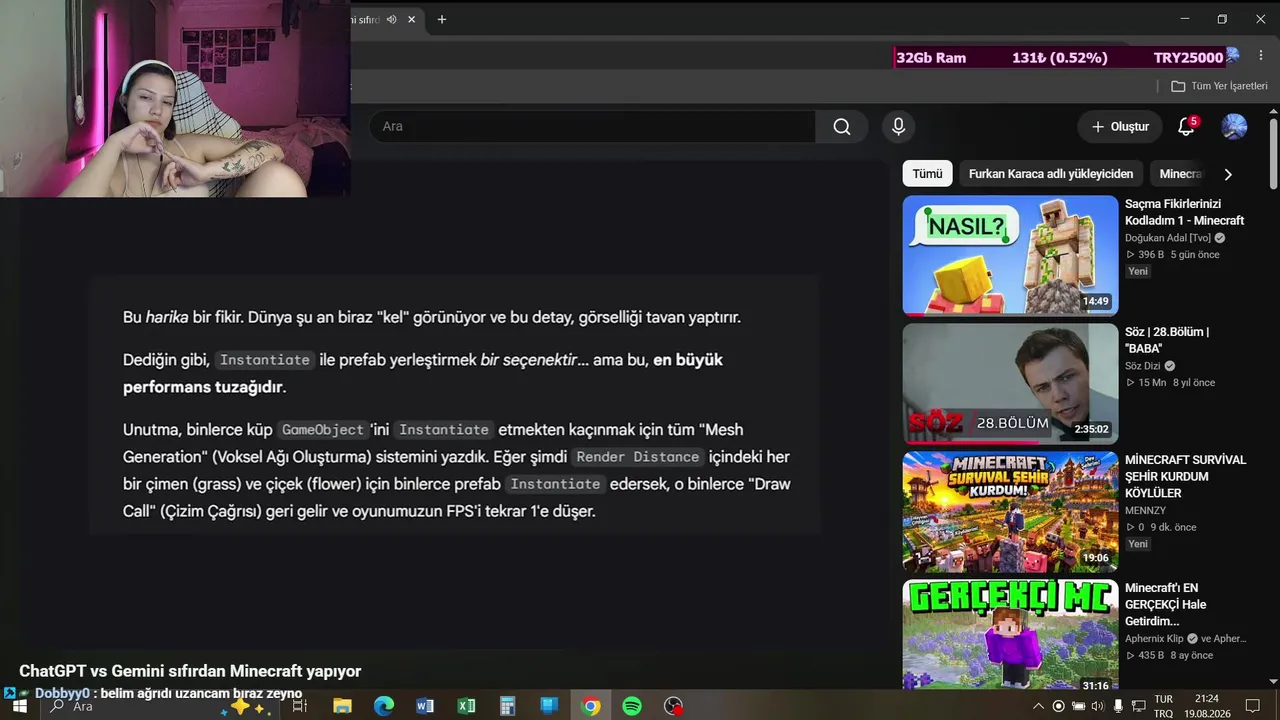Click the Oluştur create button
Image resolution: width=1280 pixels, height=720 pixels.
click(x=1120, y=127)
